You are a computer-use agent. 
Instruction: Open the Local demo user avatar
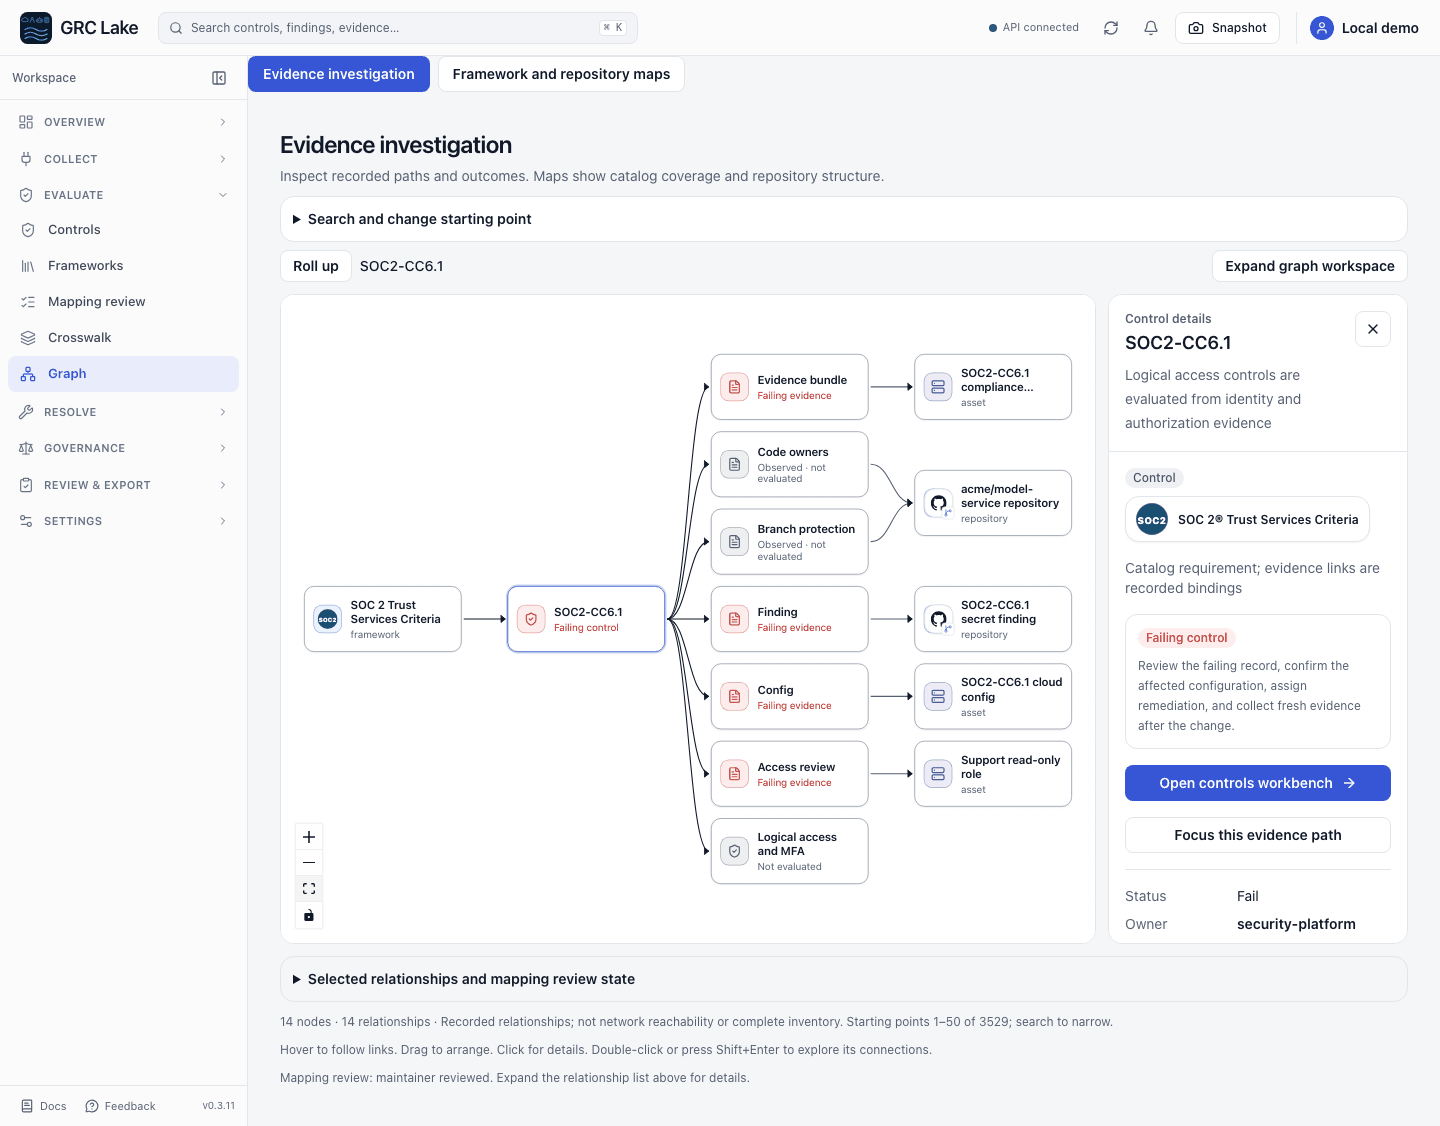pyautogui.click(x=1322, y=28)
